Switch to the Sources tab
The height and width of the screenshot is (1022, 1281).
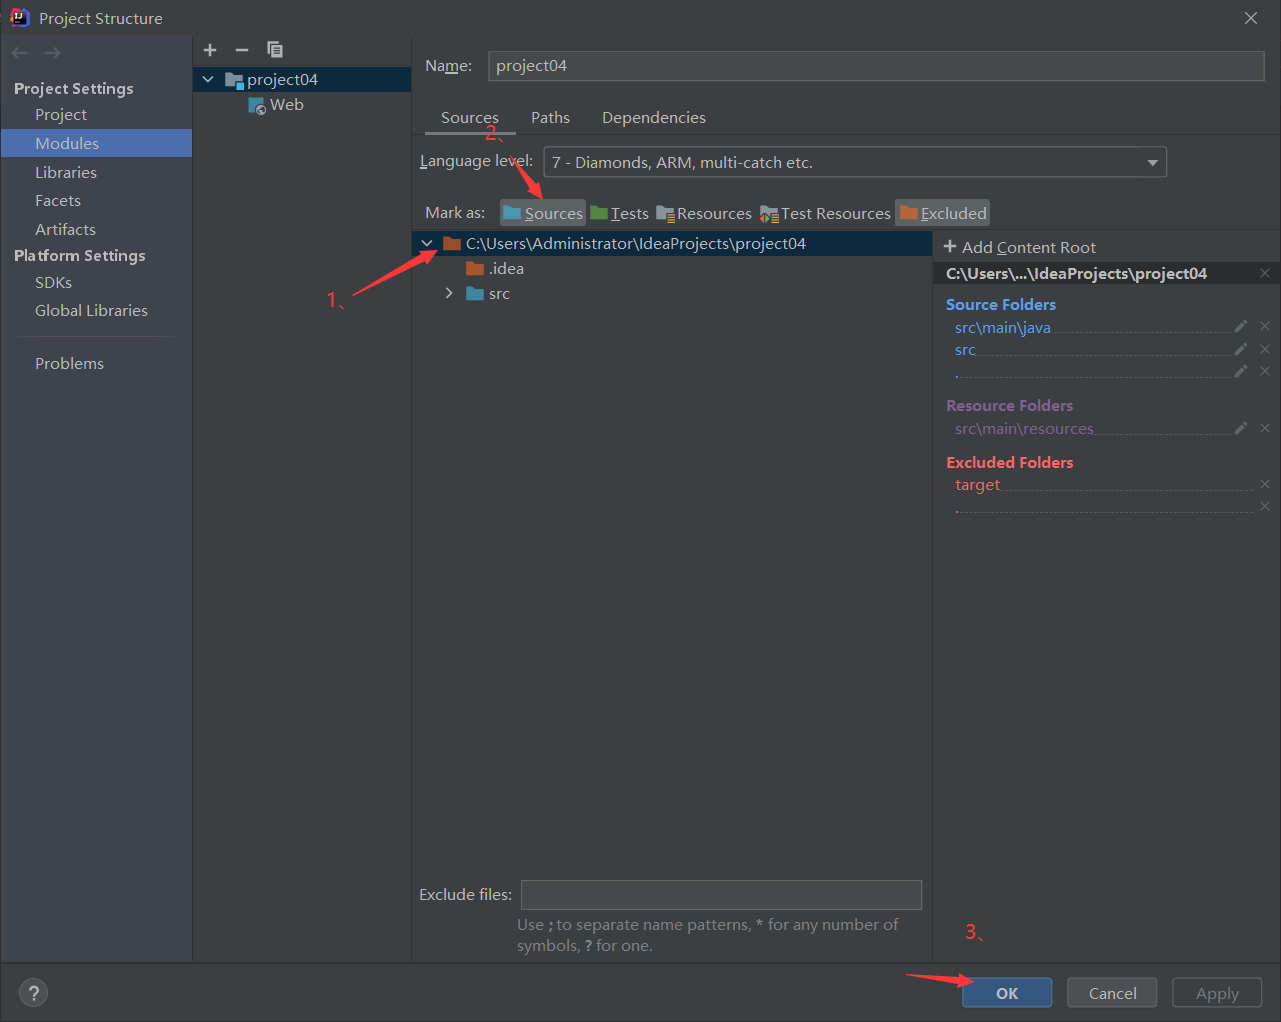470,117
